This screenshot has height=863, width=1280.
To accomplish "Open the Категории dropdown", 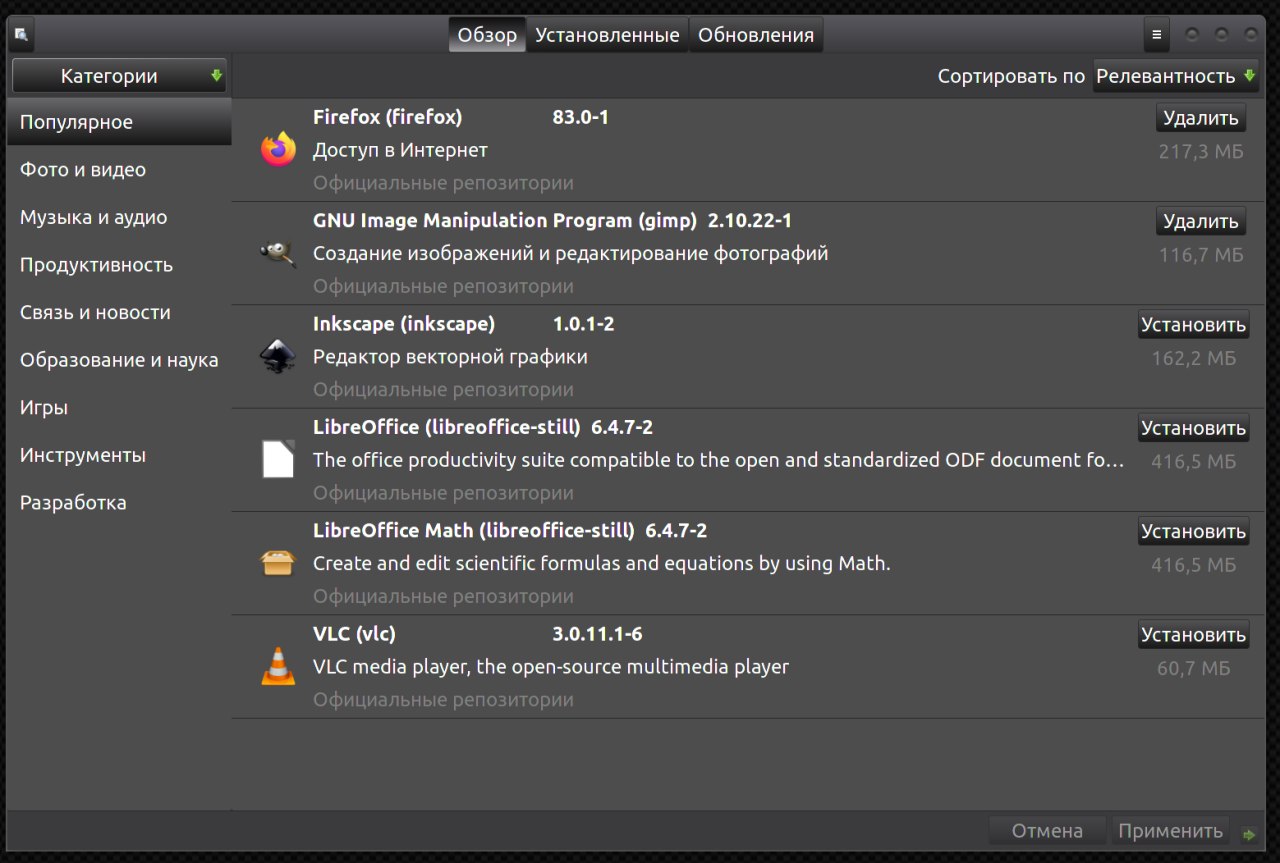I will [x=119, y=76].
